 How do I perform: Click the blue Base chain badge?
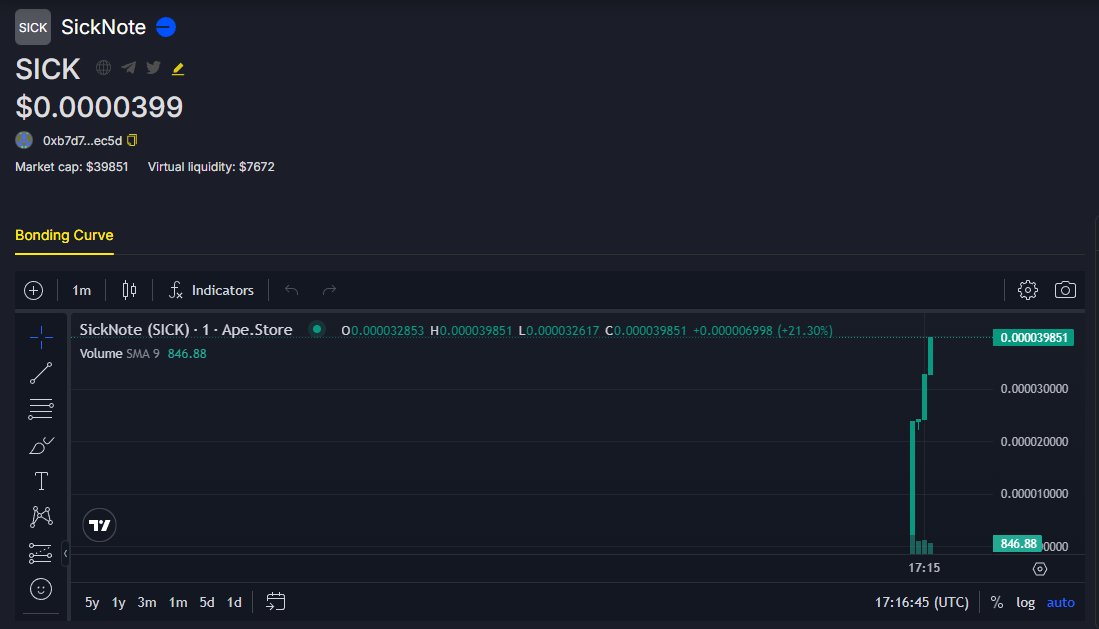coord(166,27)
